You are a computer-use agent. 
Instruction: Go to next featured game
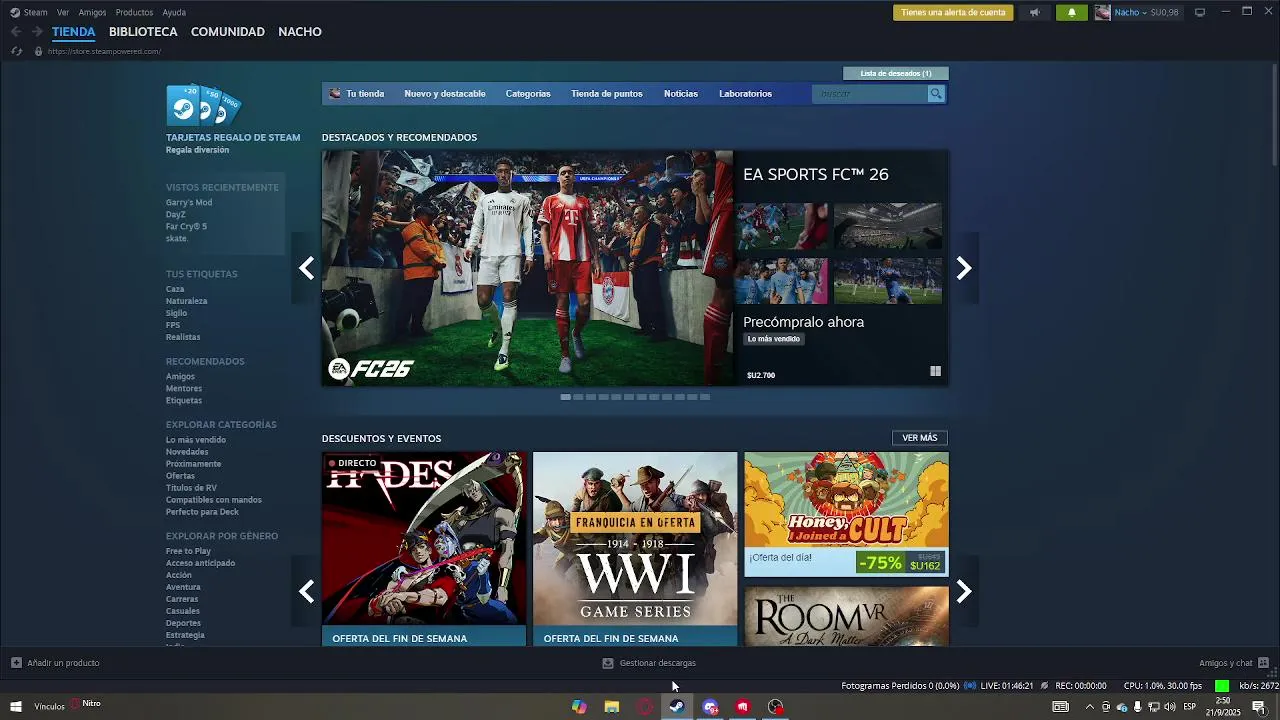(x=964, y=268)
